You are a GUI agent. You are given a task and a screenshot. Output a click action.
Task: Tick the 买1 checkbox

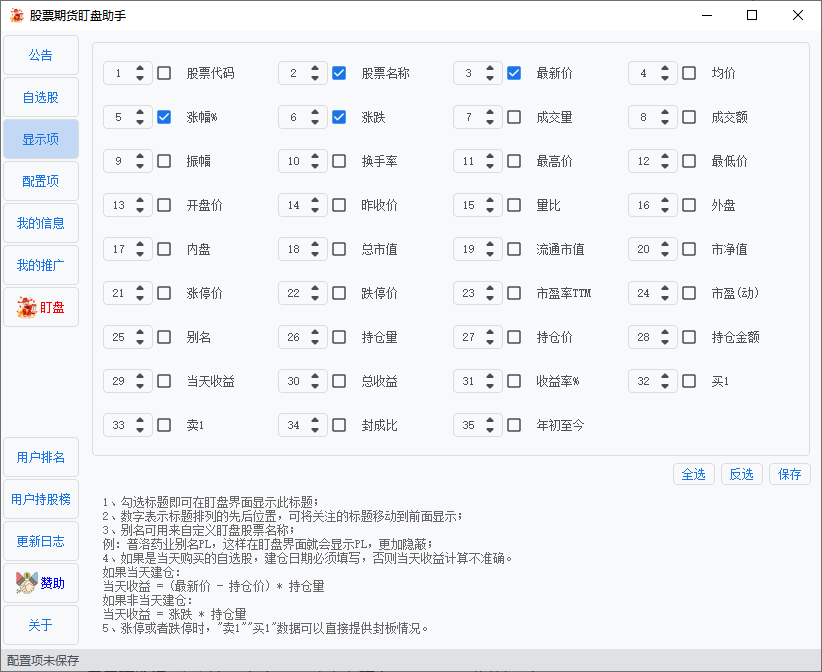point(689,381)
